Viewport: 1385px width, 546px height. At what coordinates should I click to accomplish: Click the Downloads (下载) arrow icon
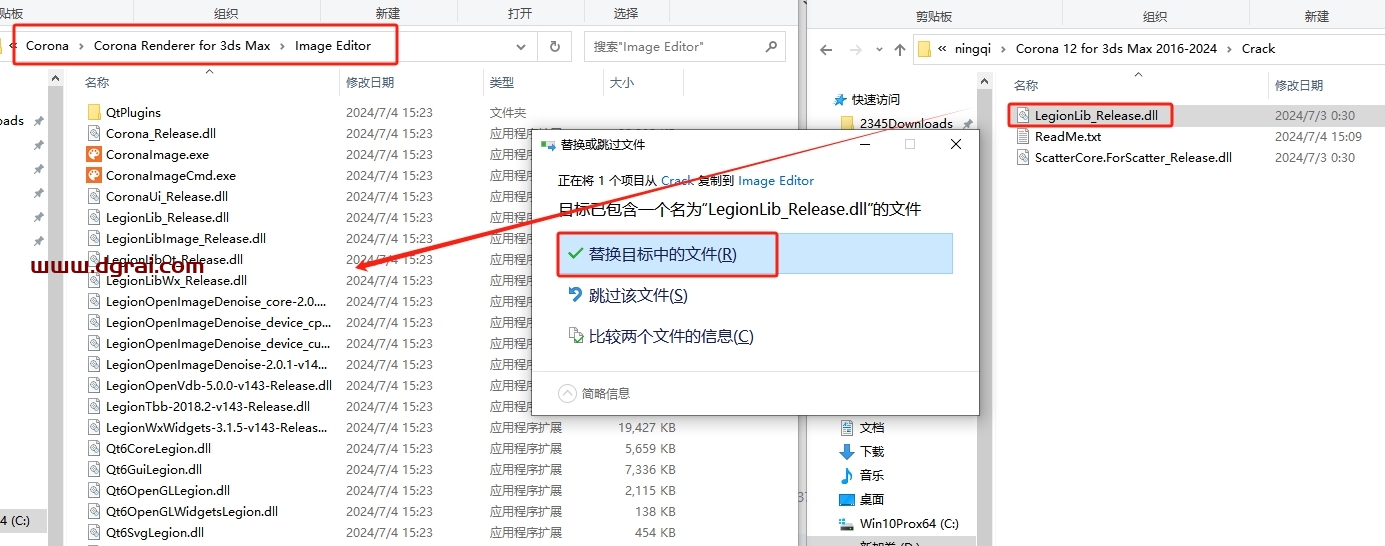click(x=847, y=452)
